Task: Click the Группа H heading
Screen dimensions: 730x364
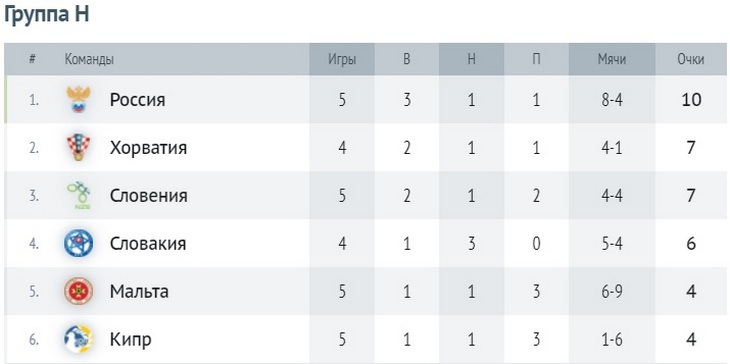Action: 46,15
